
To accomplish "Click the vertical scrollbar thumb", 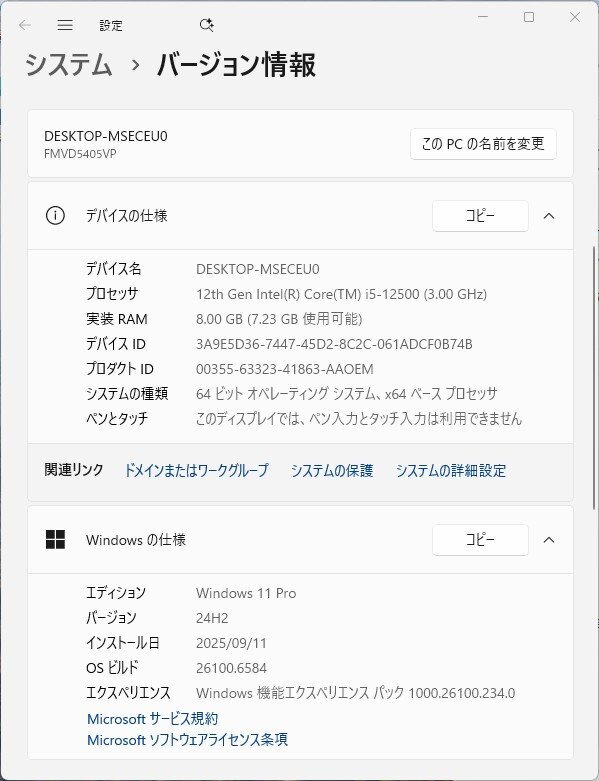I will click(x=594, y=378).
